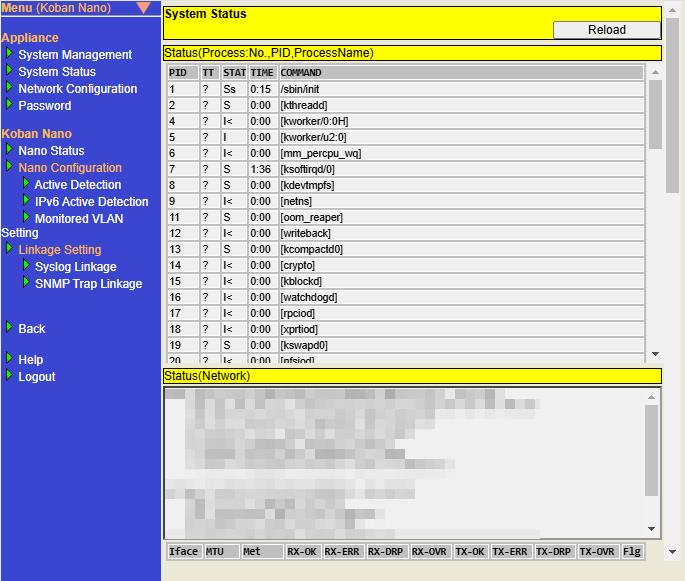
Task: Click green arrow beside Logout
Action: click(x=10, y=376)
